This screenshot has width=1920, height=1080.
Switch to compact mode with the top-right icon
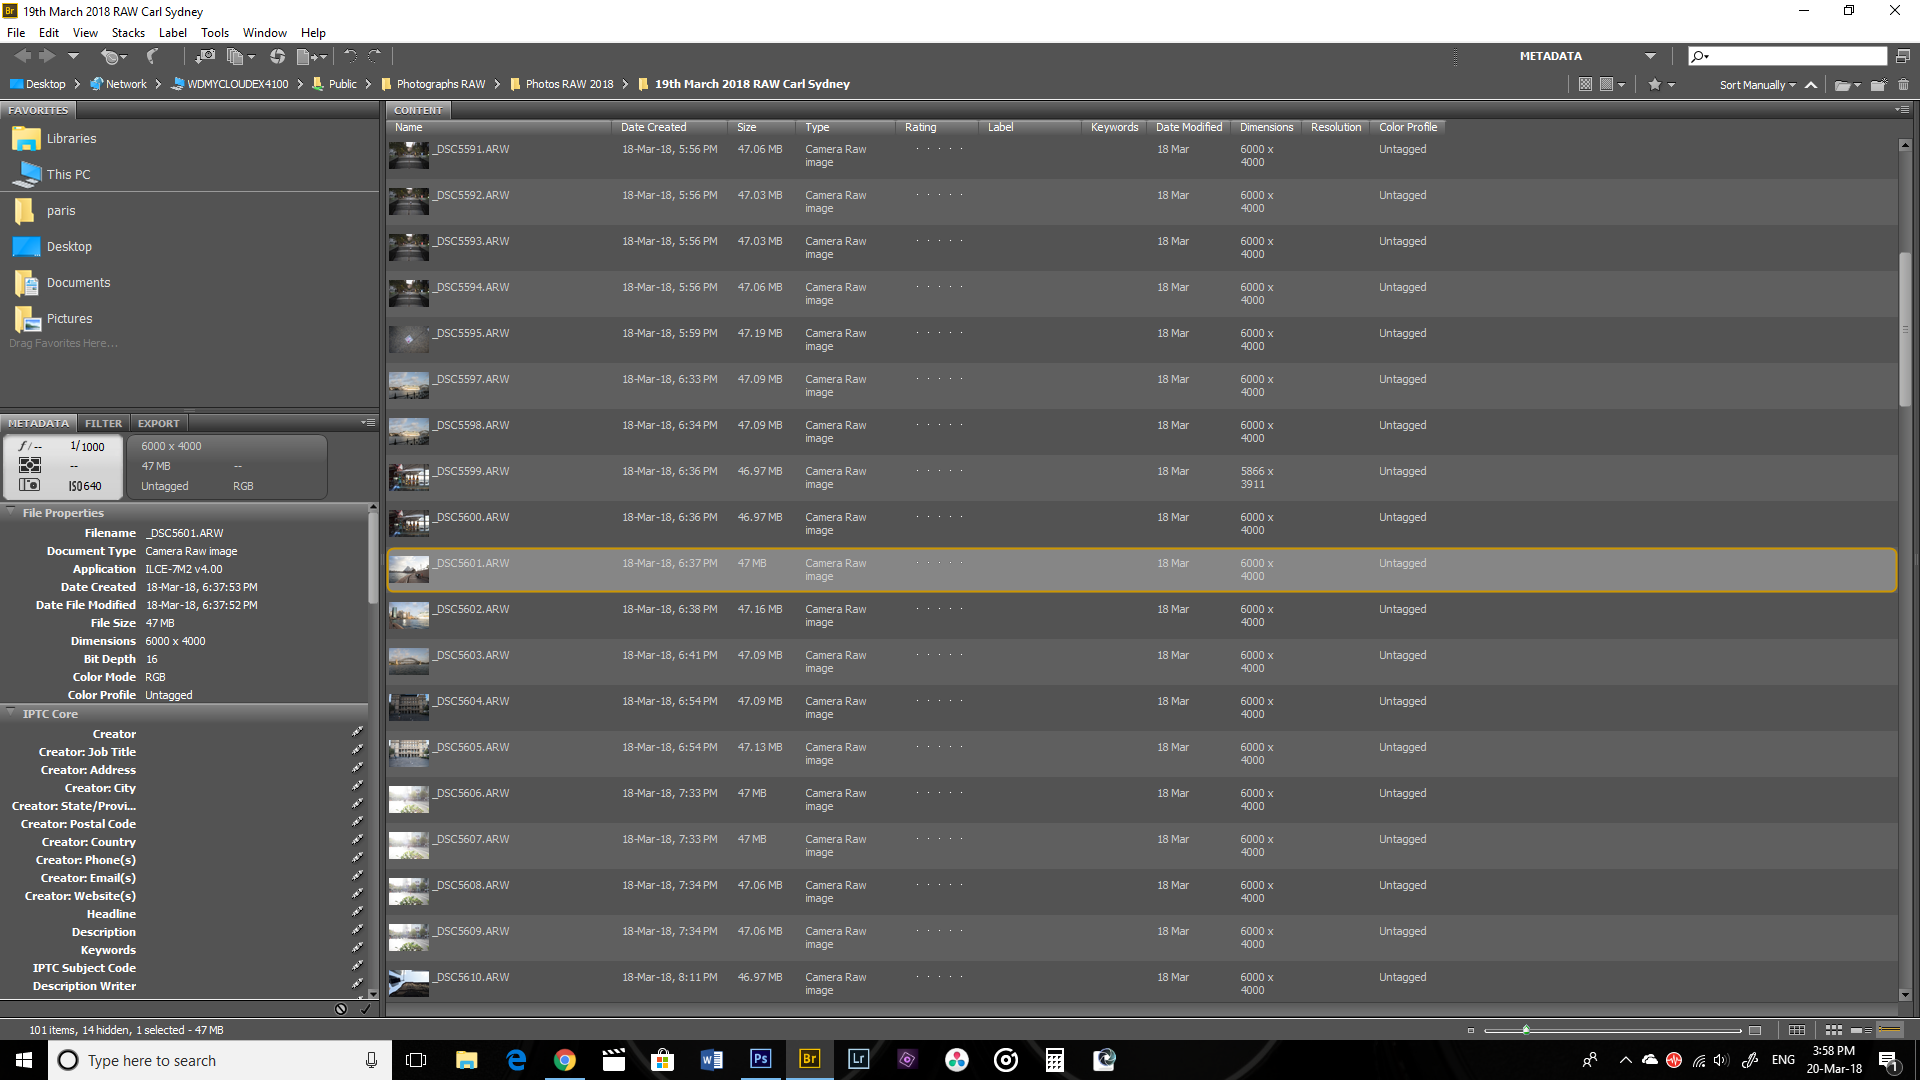point(1904,56)
